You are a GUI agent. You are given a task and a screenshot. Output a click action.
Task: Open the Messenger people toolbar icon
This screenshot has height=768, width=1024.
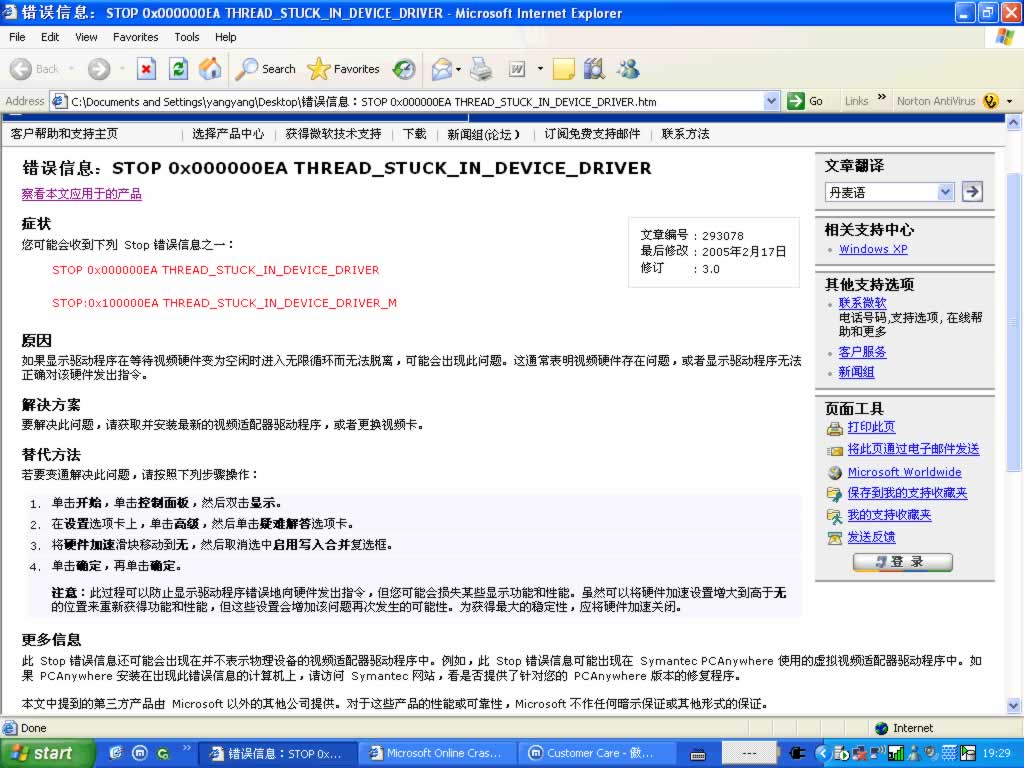point(628,69)
